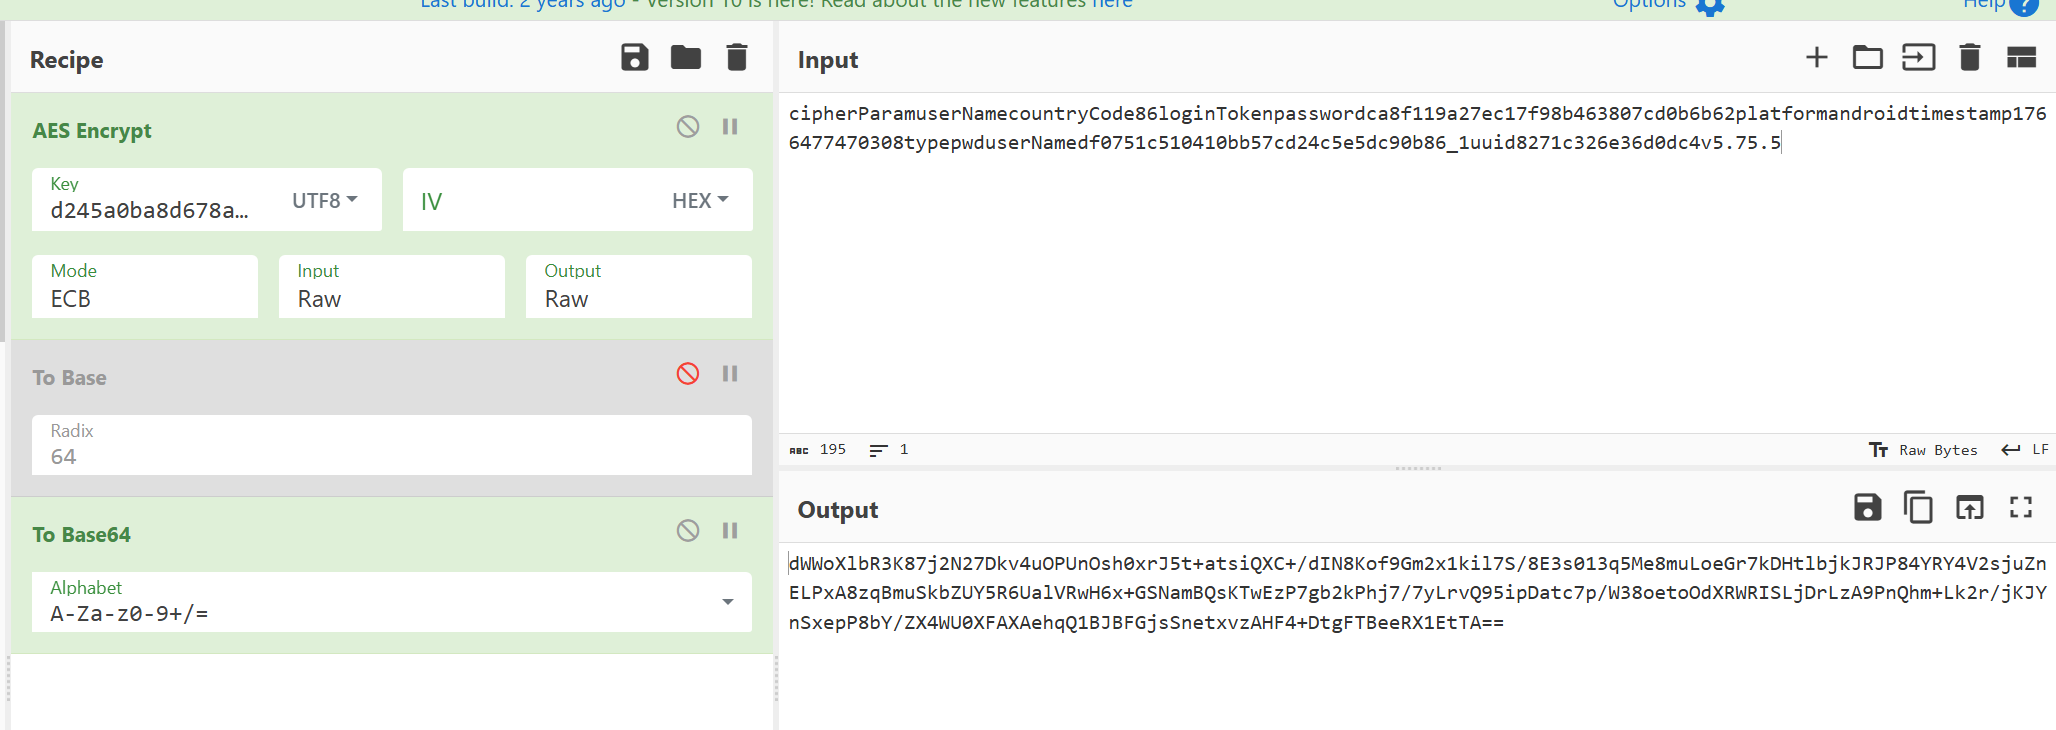The width and height of the screenshot is (2056, 730).
Task: Disable the AES Encrypt operation
Action: coord(688,127)
